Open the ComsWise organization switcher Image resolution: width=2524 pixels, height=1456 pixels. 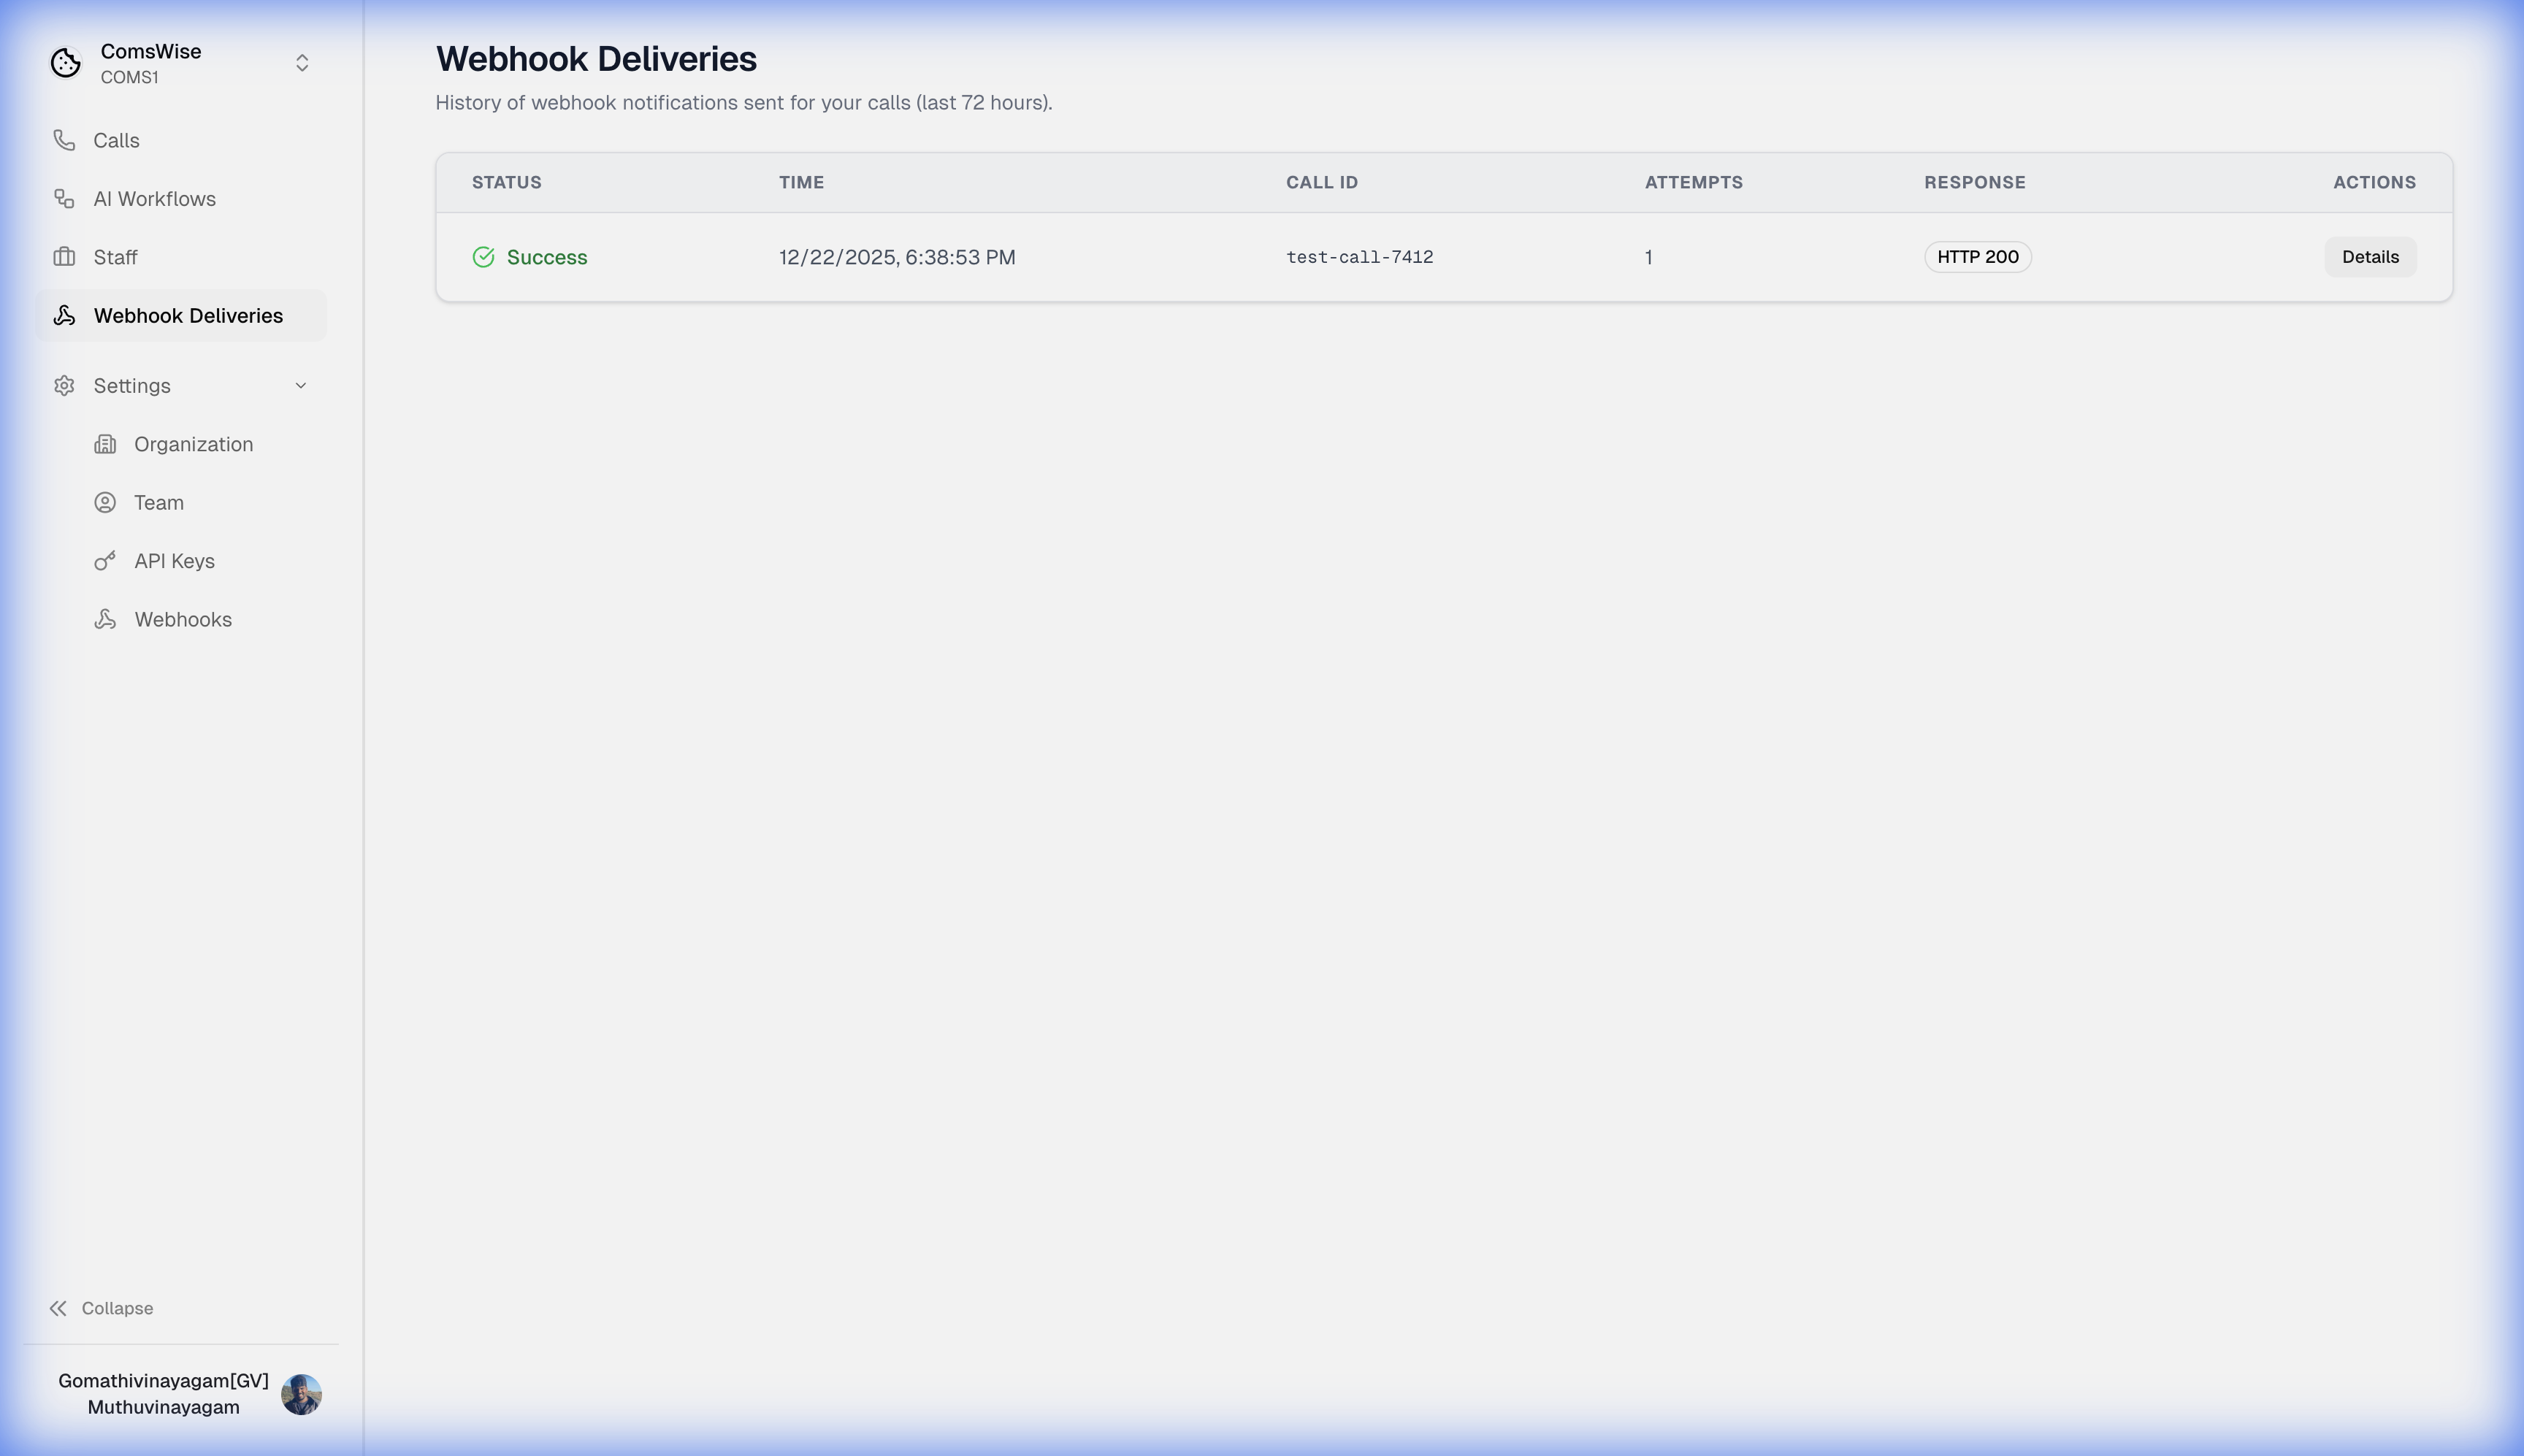pos(302,62)
